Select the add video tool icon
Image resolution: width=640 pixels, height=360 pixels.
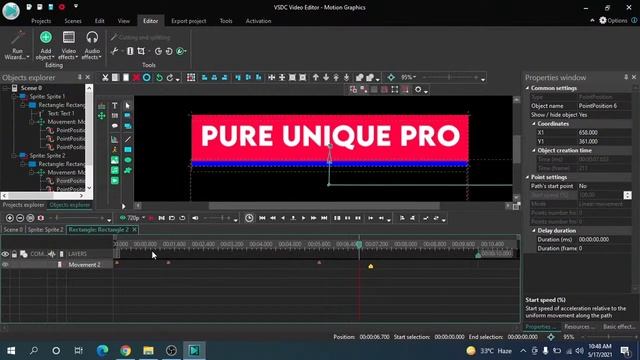(115, 180)
